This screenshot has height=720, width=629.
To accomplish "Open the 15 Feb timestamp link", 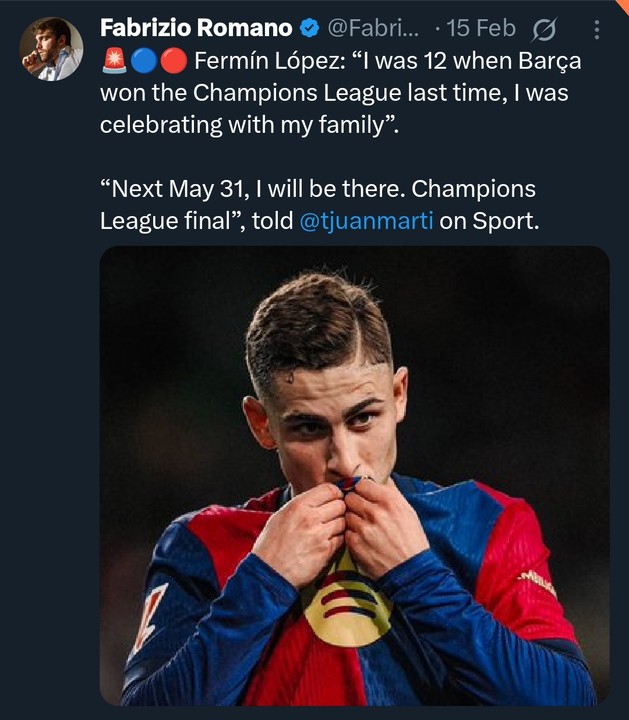I will tap(482, 29).
